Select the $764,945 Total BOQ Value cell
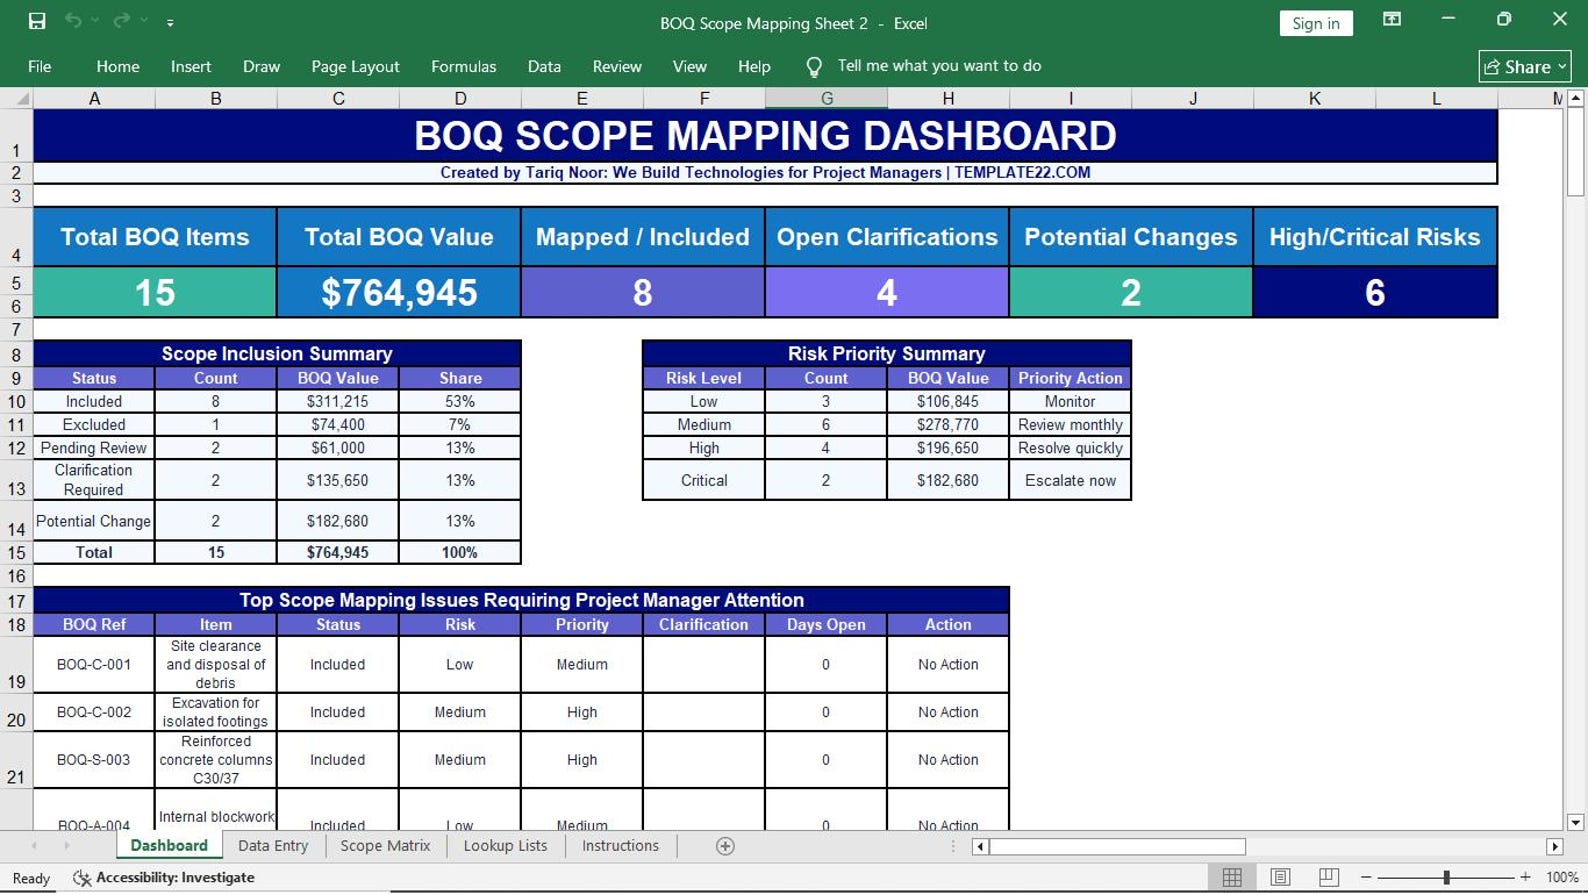Image resolution: width=1588 pixels, height=895 pixels. (x=399, y=292)
